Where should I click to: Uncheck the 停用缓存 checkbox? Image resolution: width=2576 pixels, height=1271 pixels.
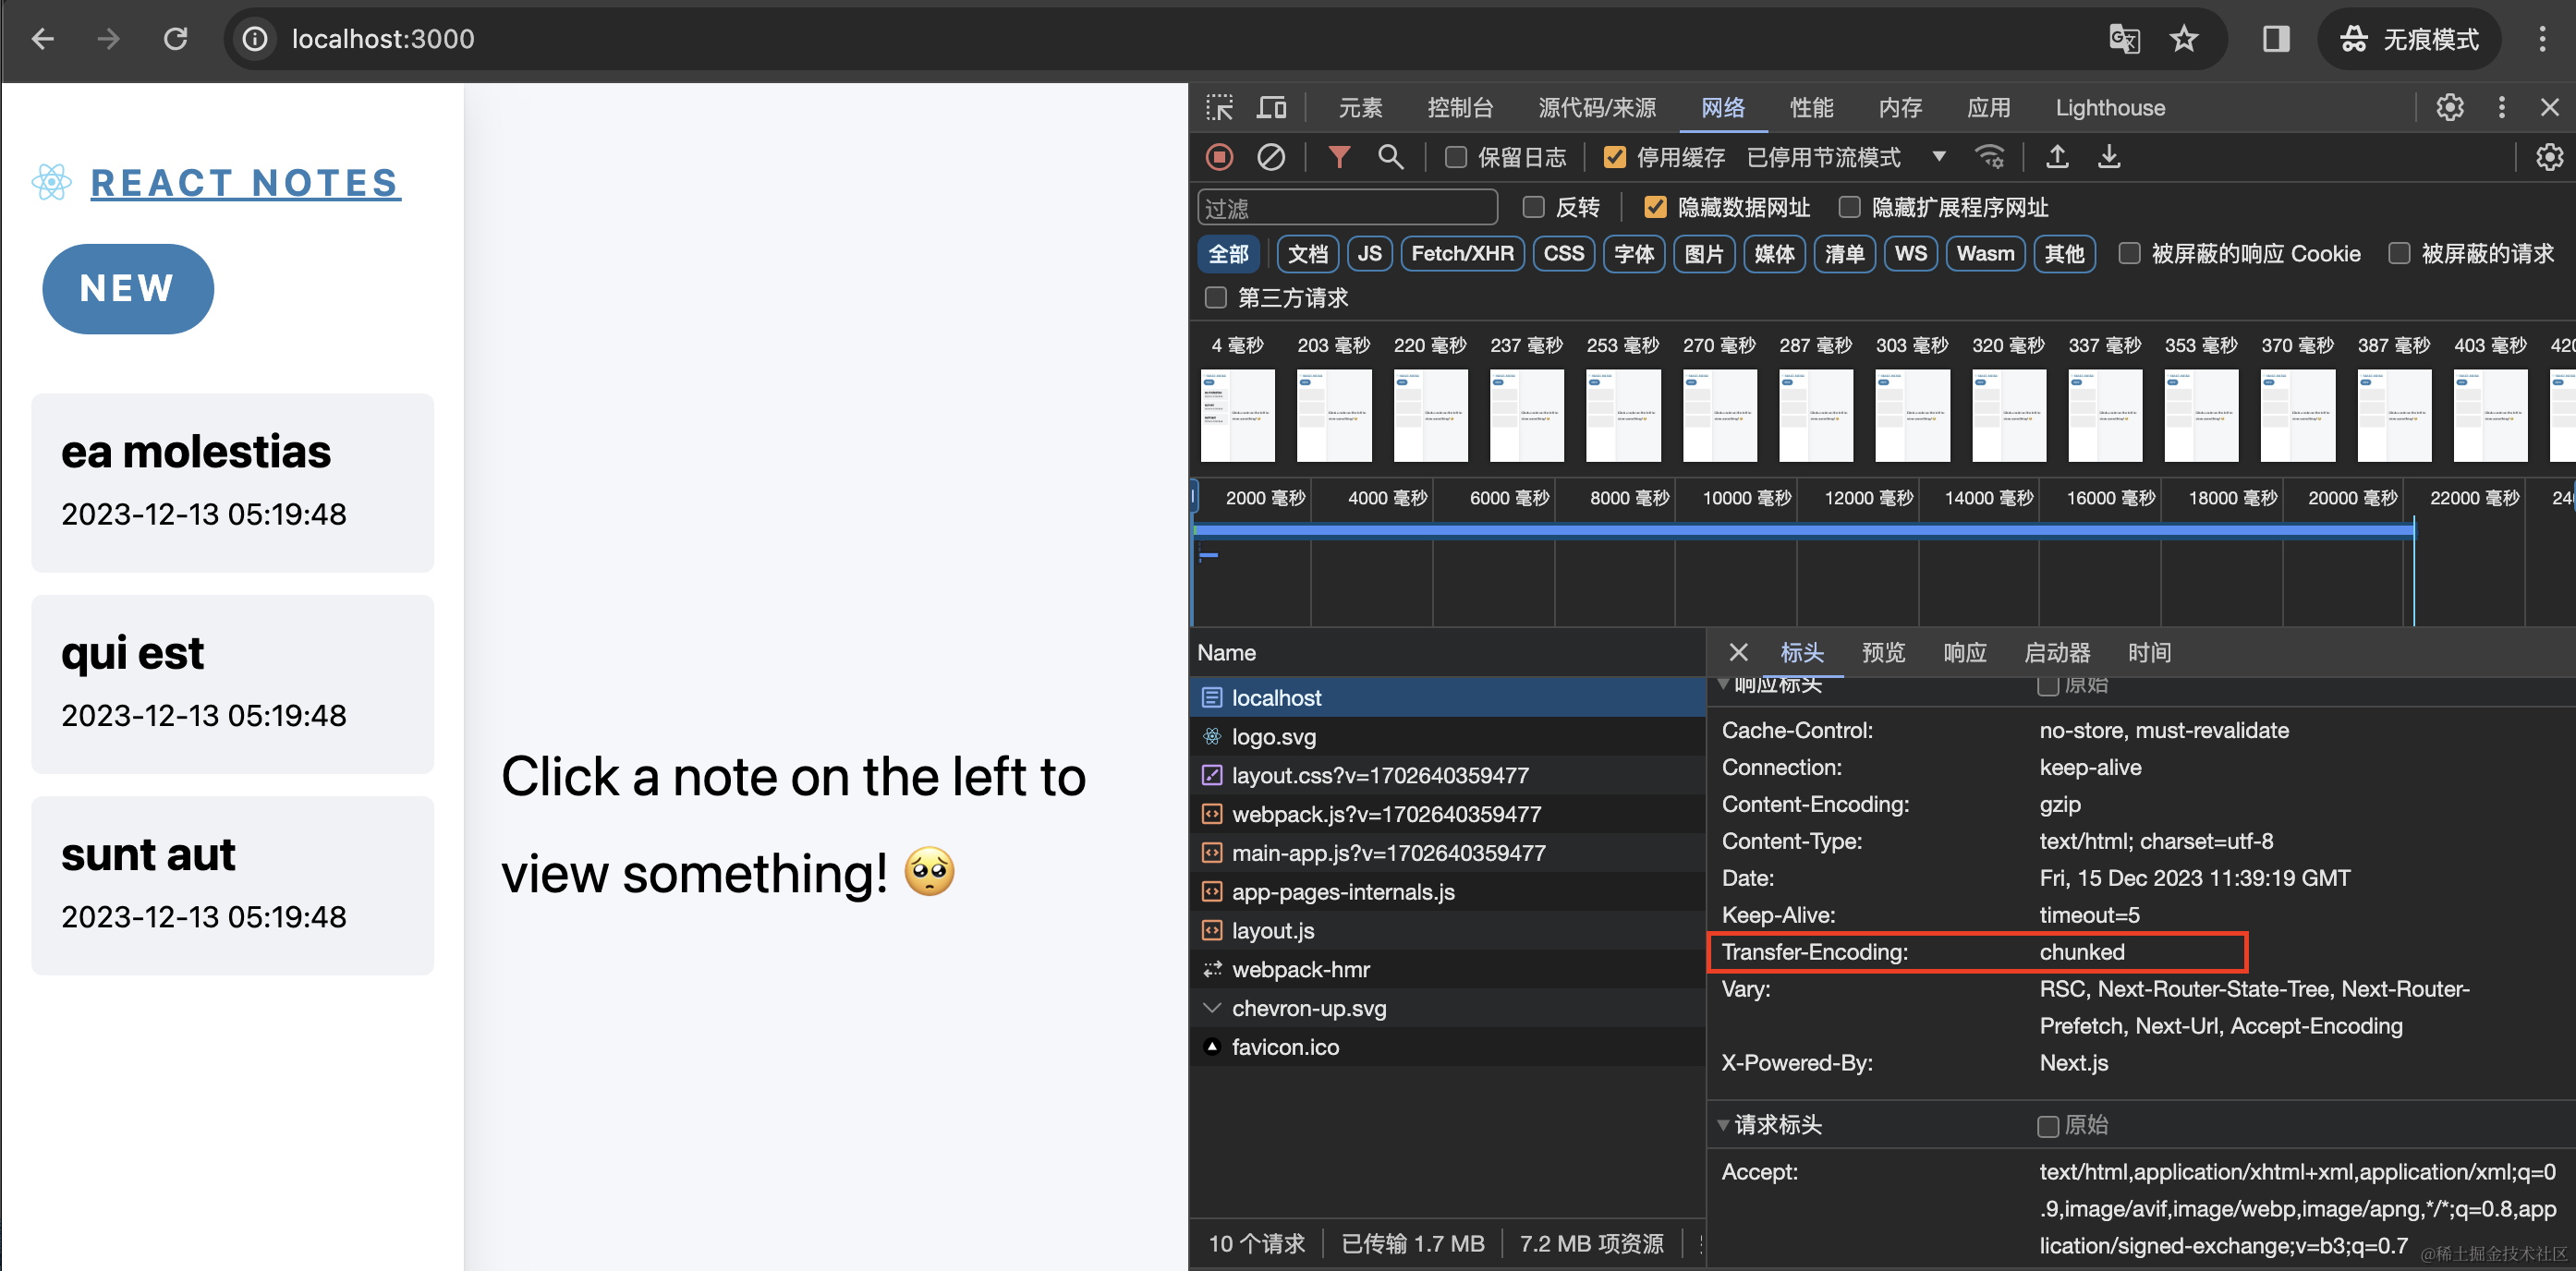click(1614, 157)
